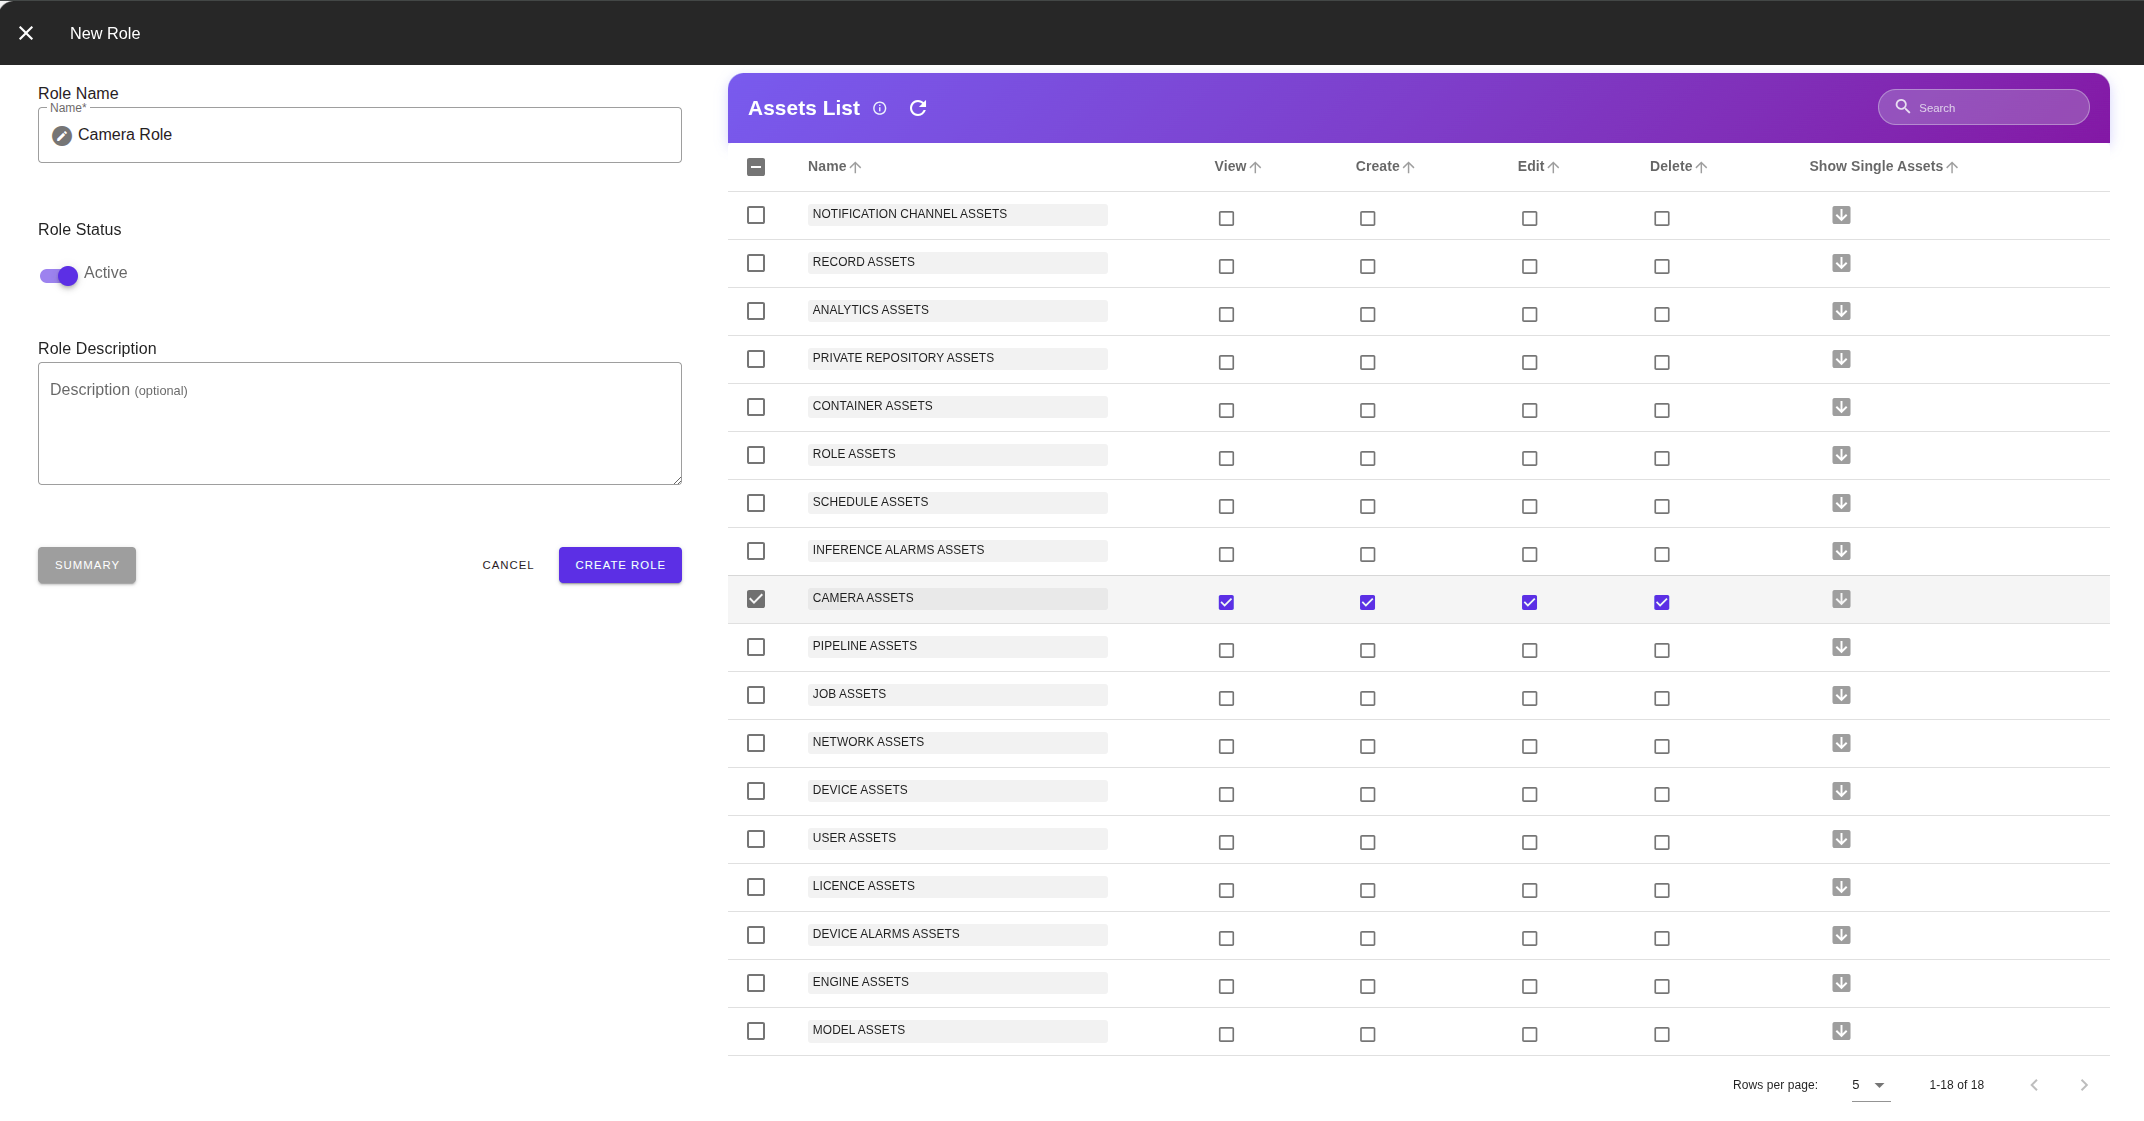Click the Create Role button

pyautogui.click(x=620, y=565)
